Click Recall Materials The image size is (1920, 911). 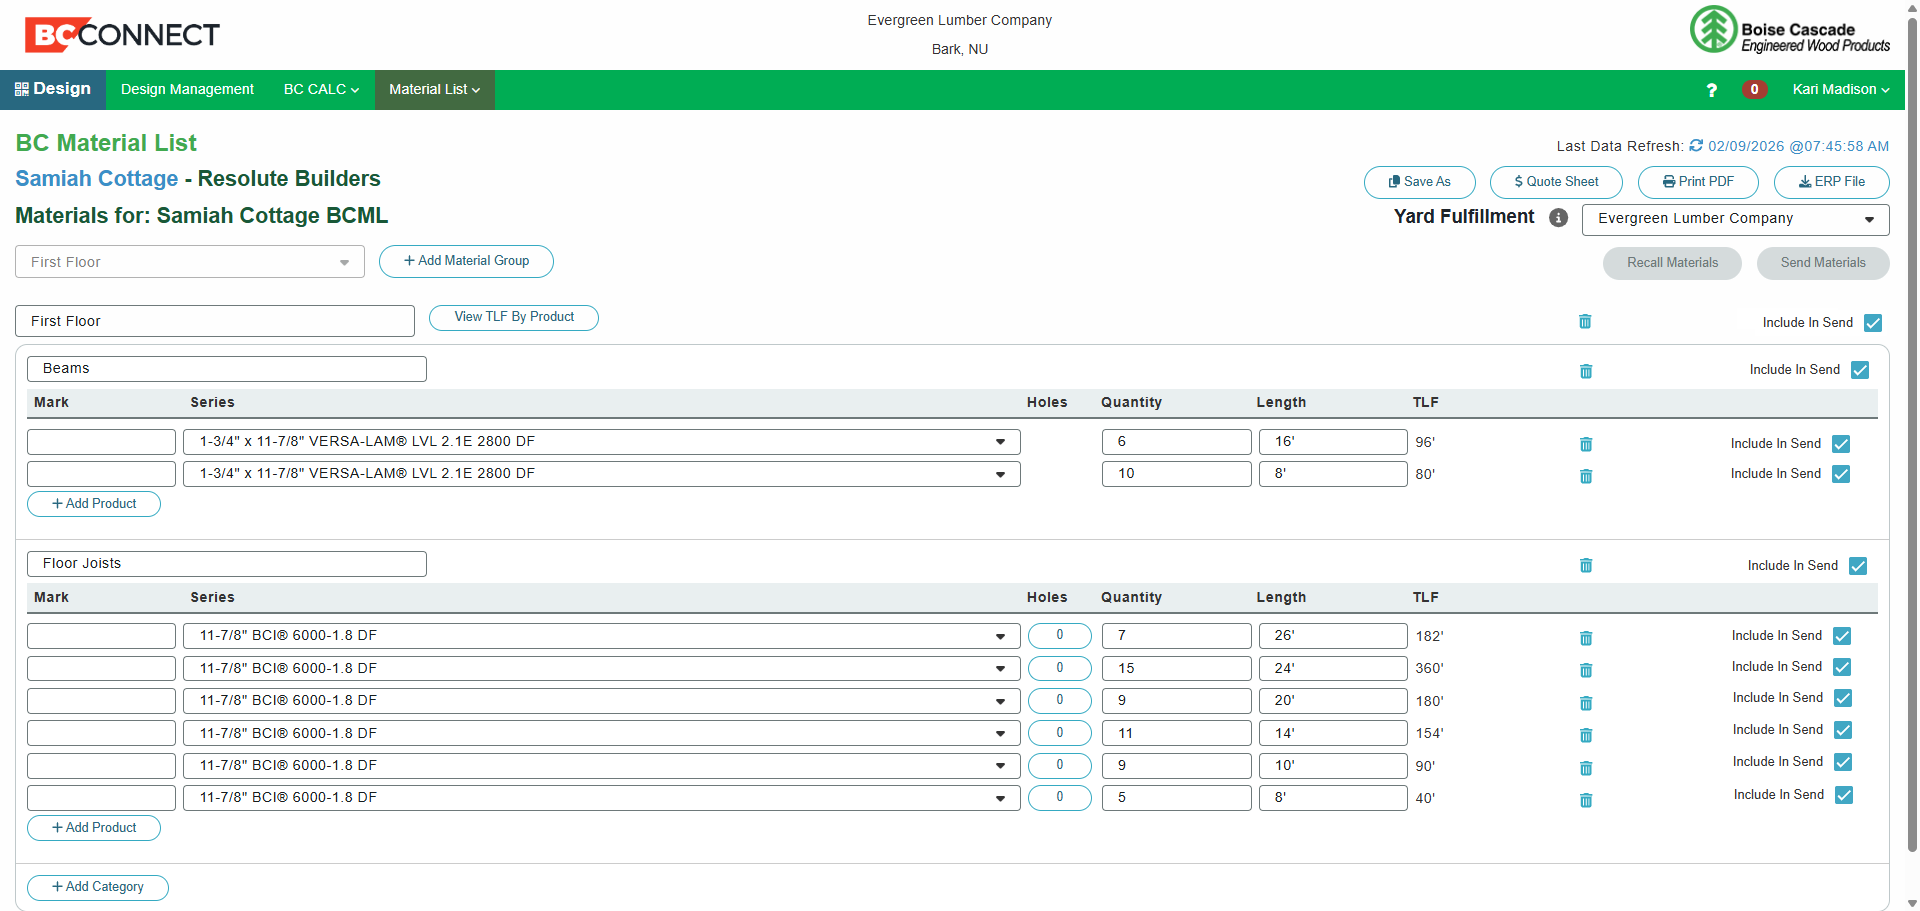pyautogui.click(x=1672, y=263)
